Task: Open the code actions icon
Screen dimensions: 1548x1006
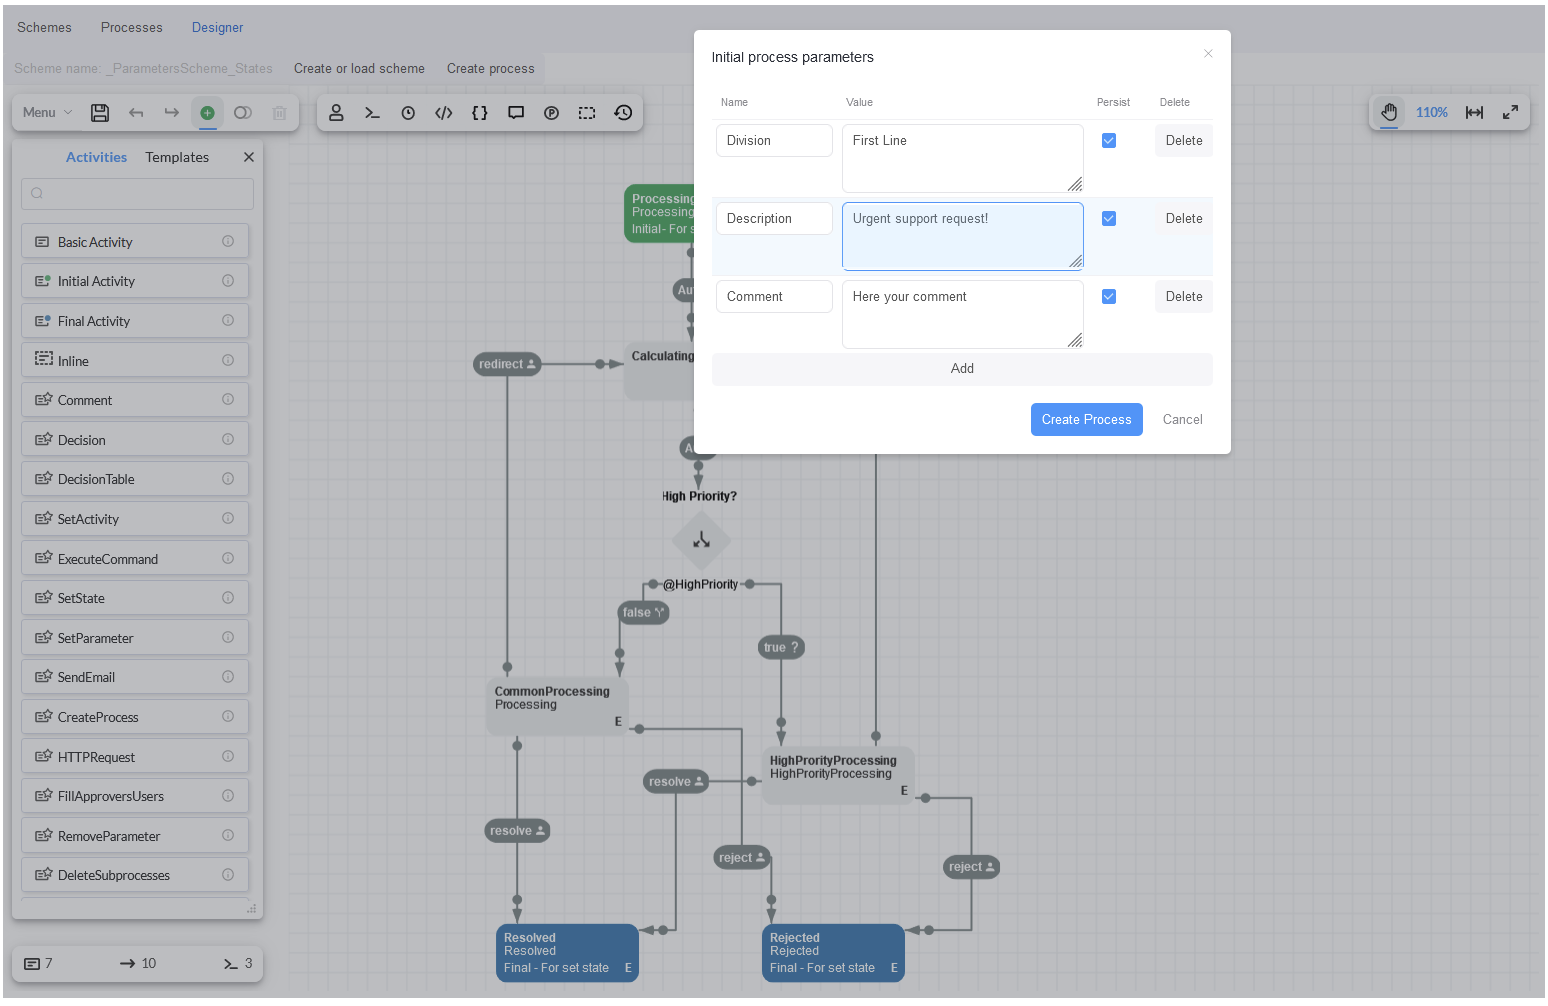Action: click(444, 113)
